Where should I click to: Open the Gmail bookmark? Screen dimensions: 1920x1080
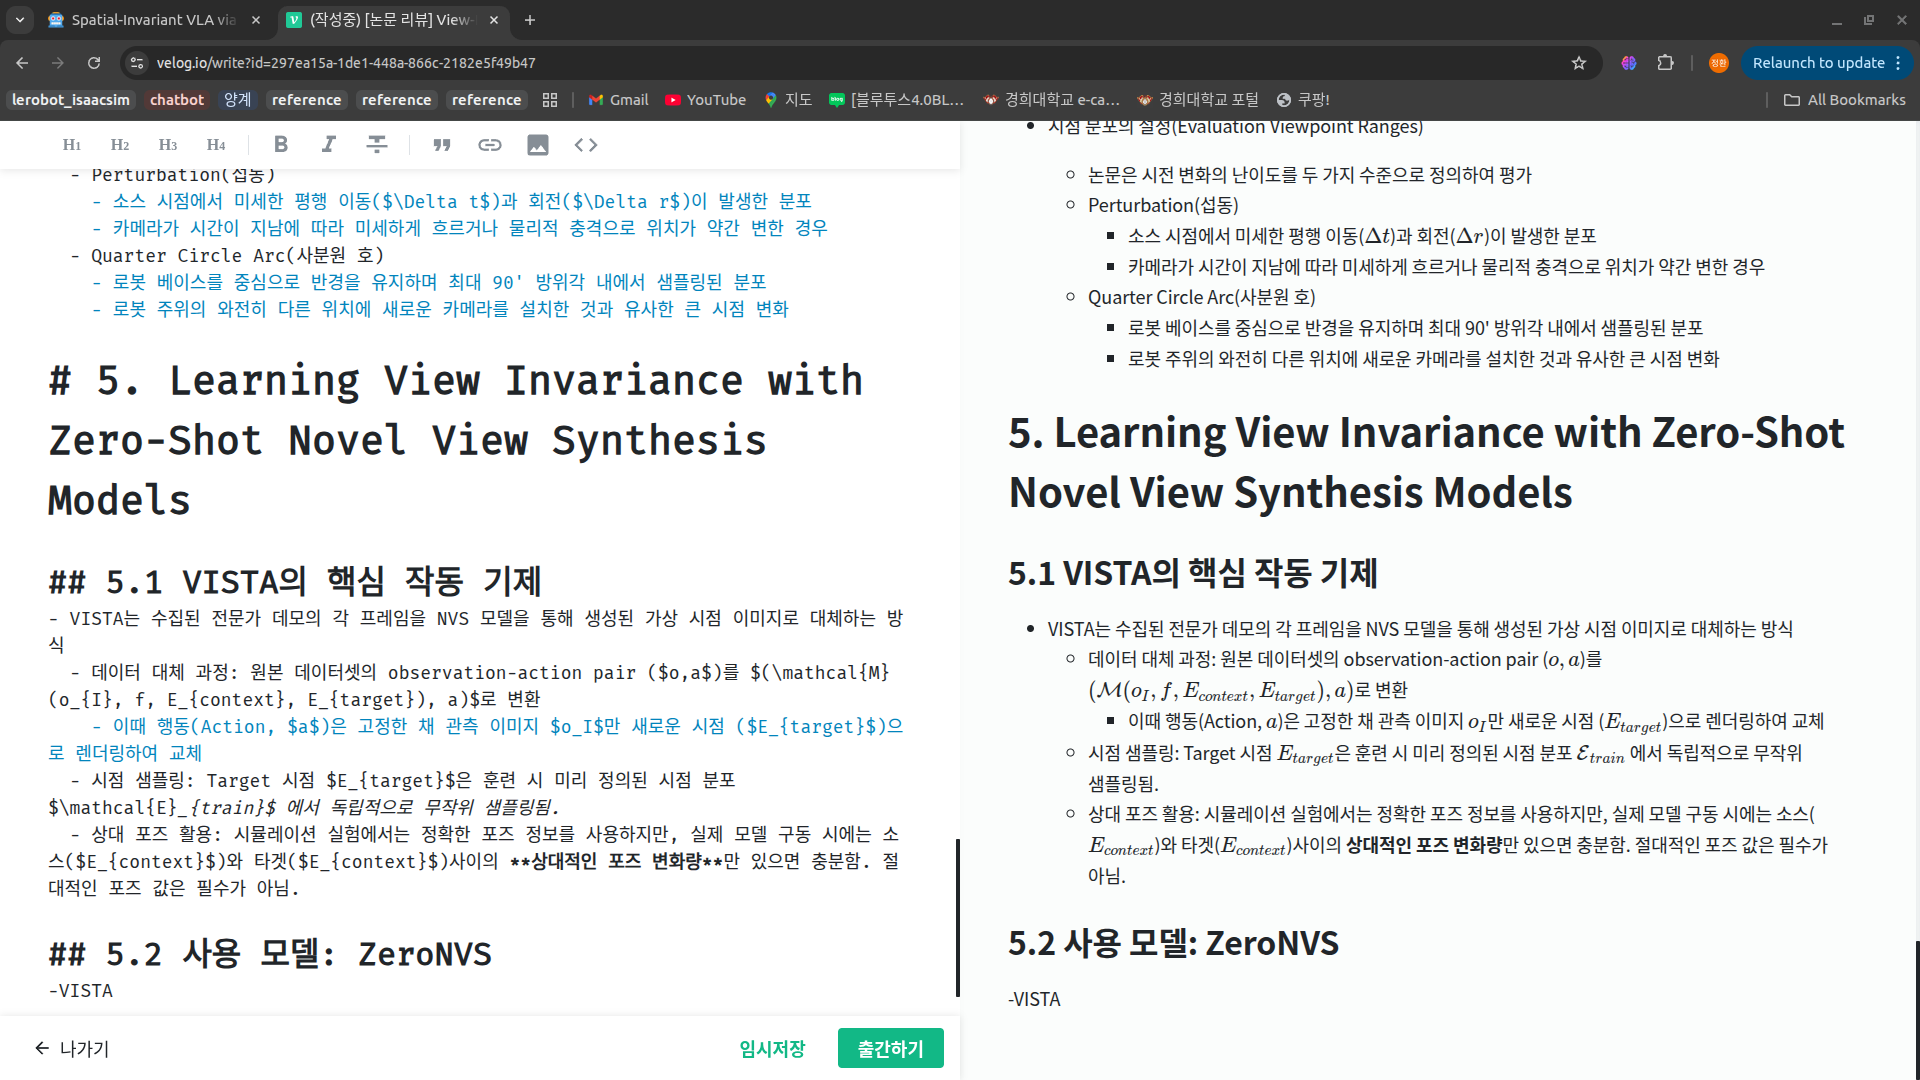pos(619,100)
